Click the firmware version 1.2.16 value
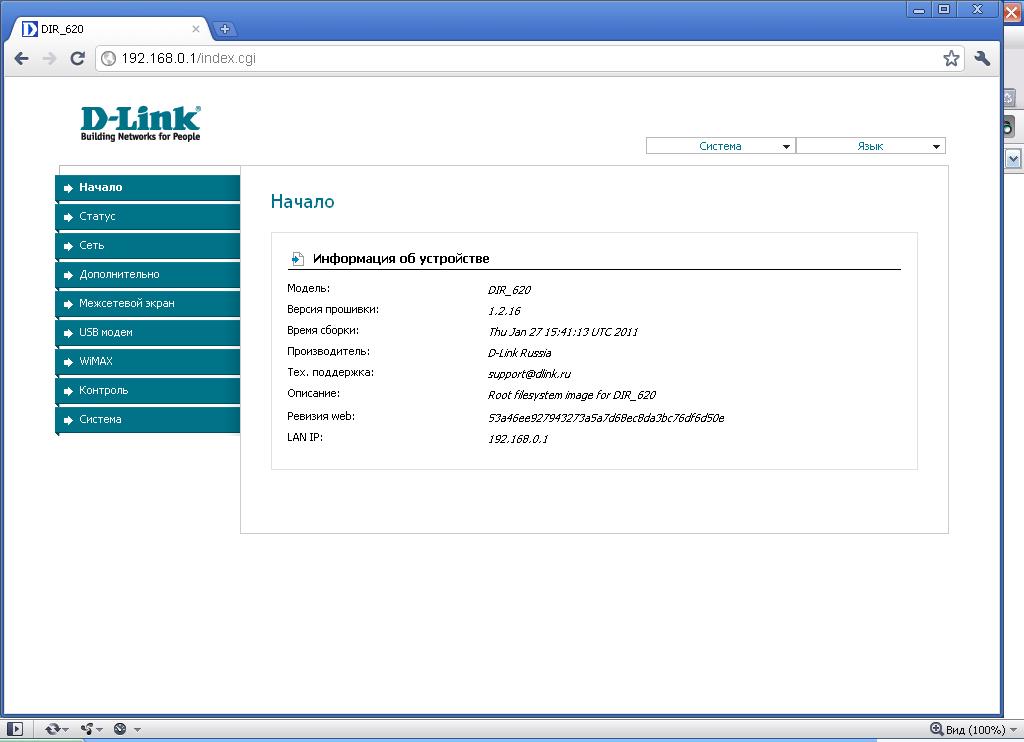The width and height of the screenshot is (1024, 742). [504, 311]
